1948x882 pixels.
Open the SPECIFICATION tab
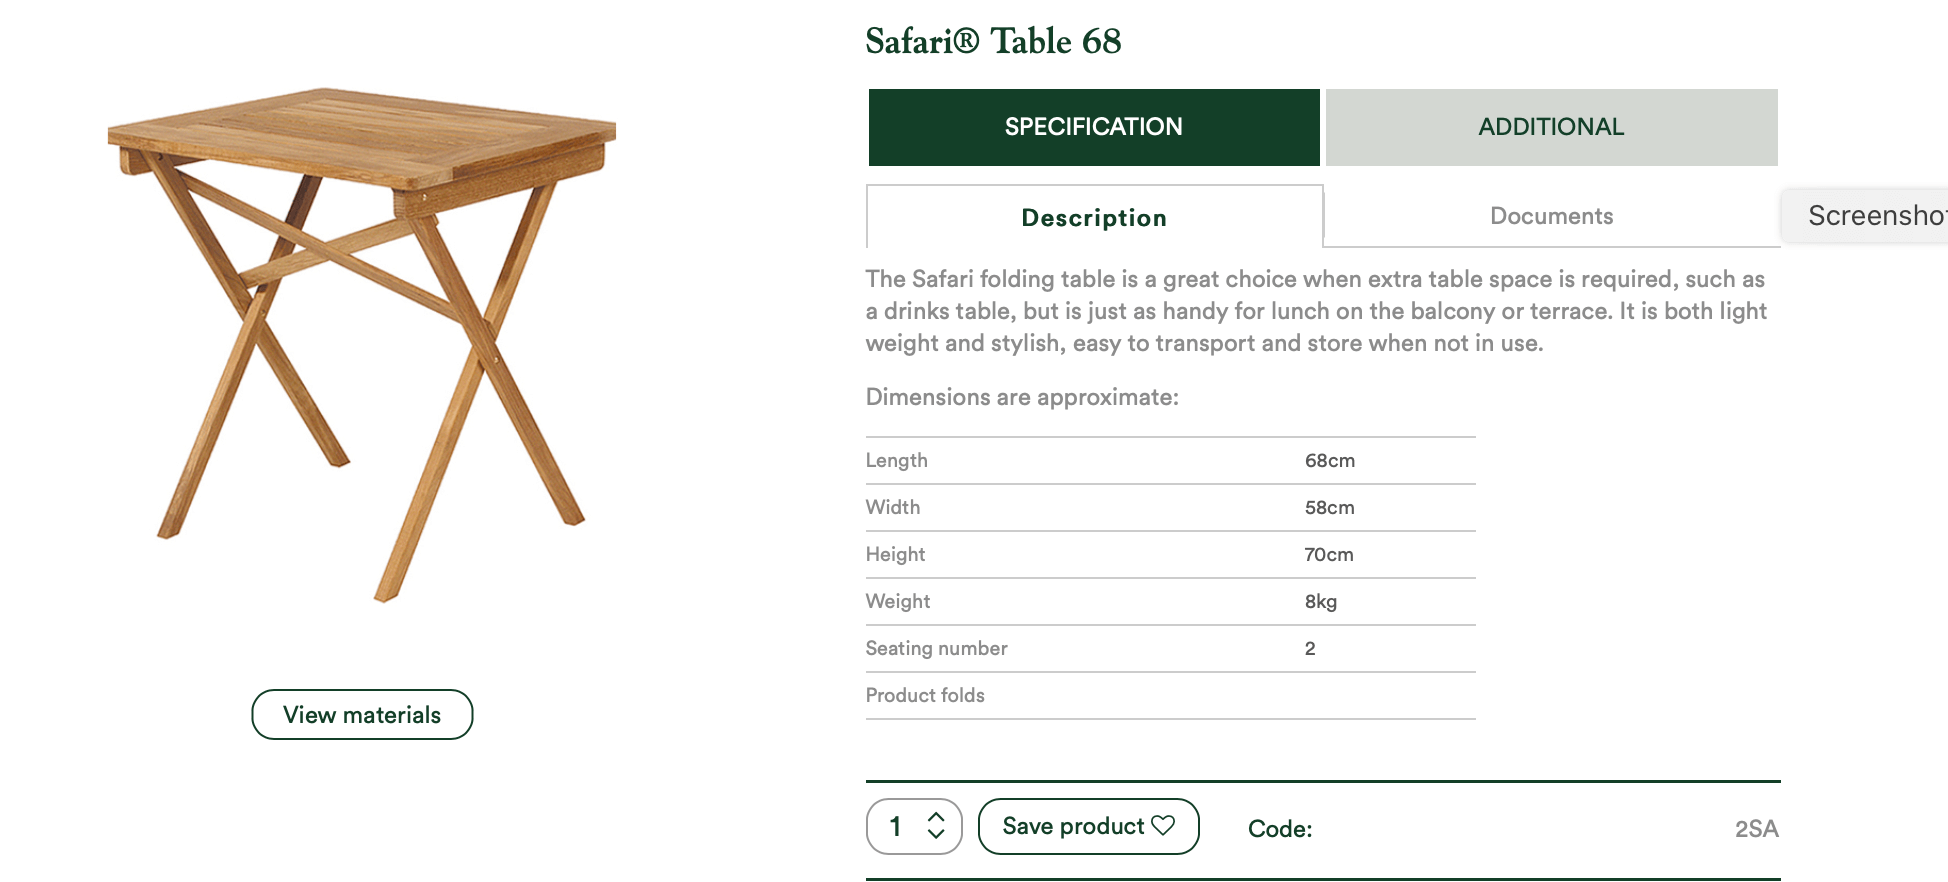[1093, 127]
